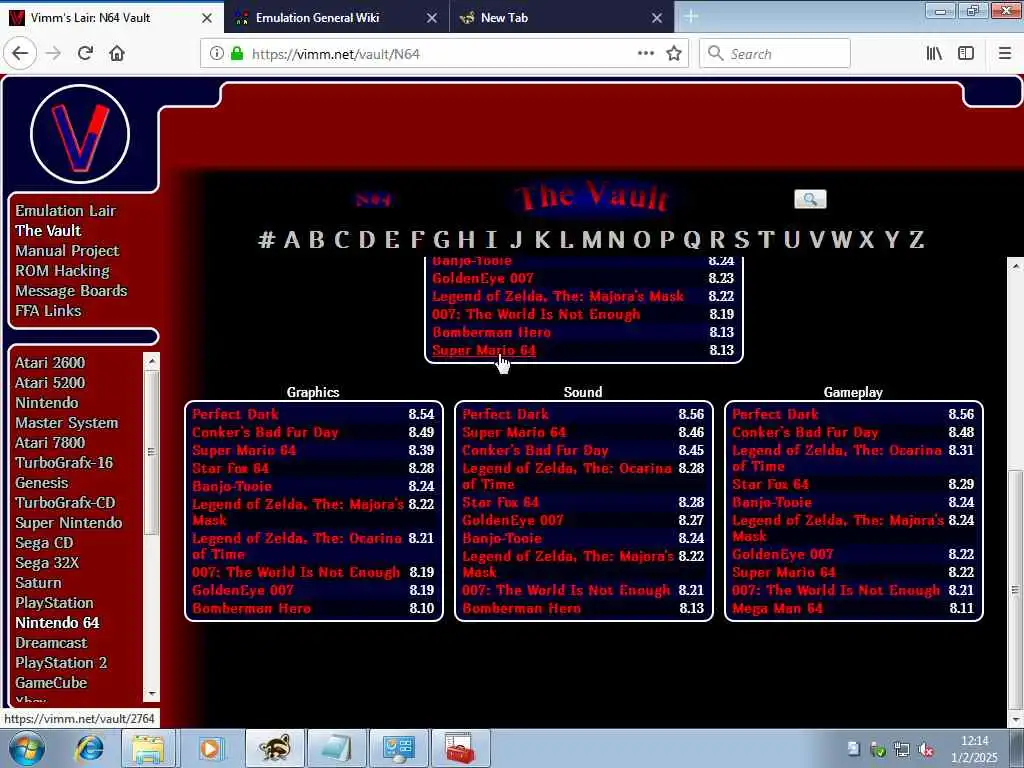This screenshot has width=1024, height=768.
Task: Select Atari 2600 in the systems list
Action: pos(50,362)
